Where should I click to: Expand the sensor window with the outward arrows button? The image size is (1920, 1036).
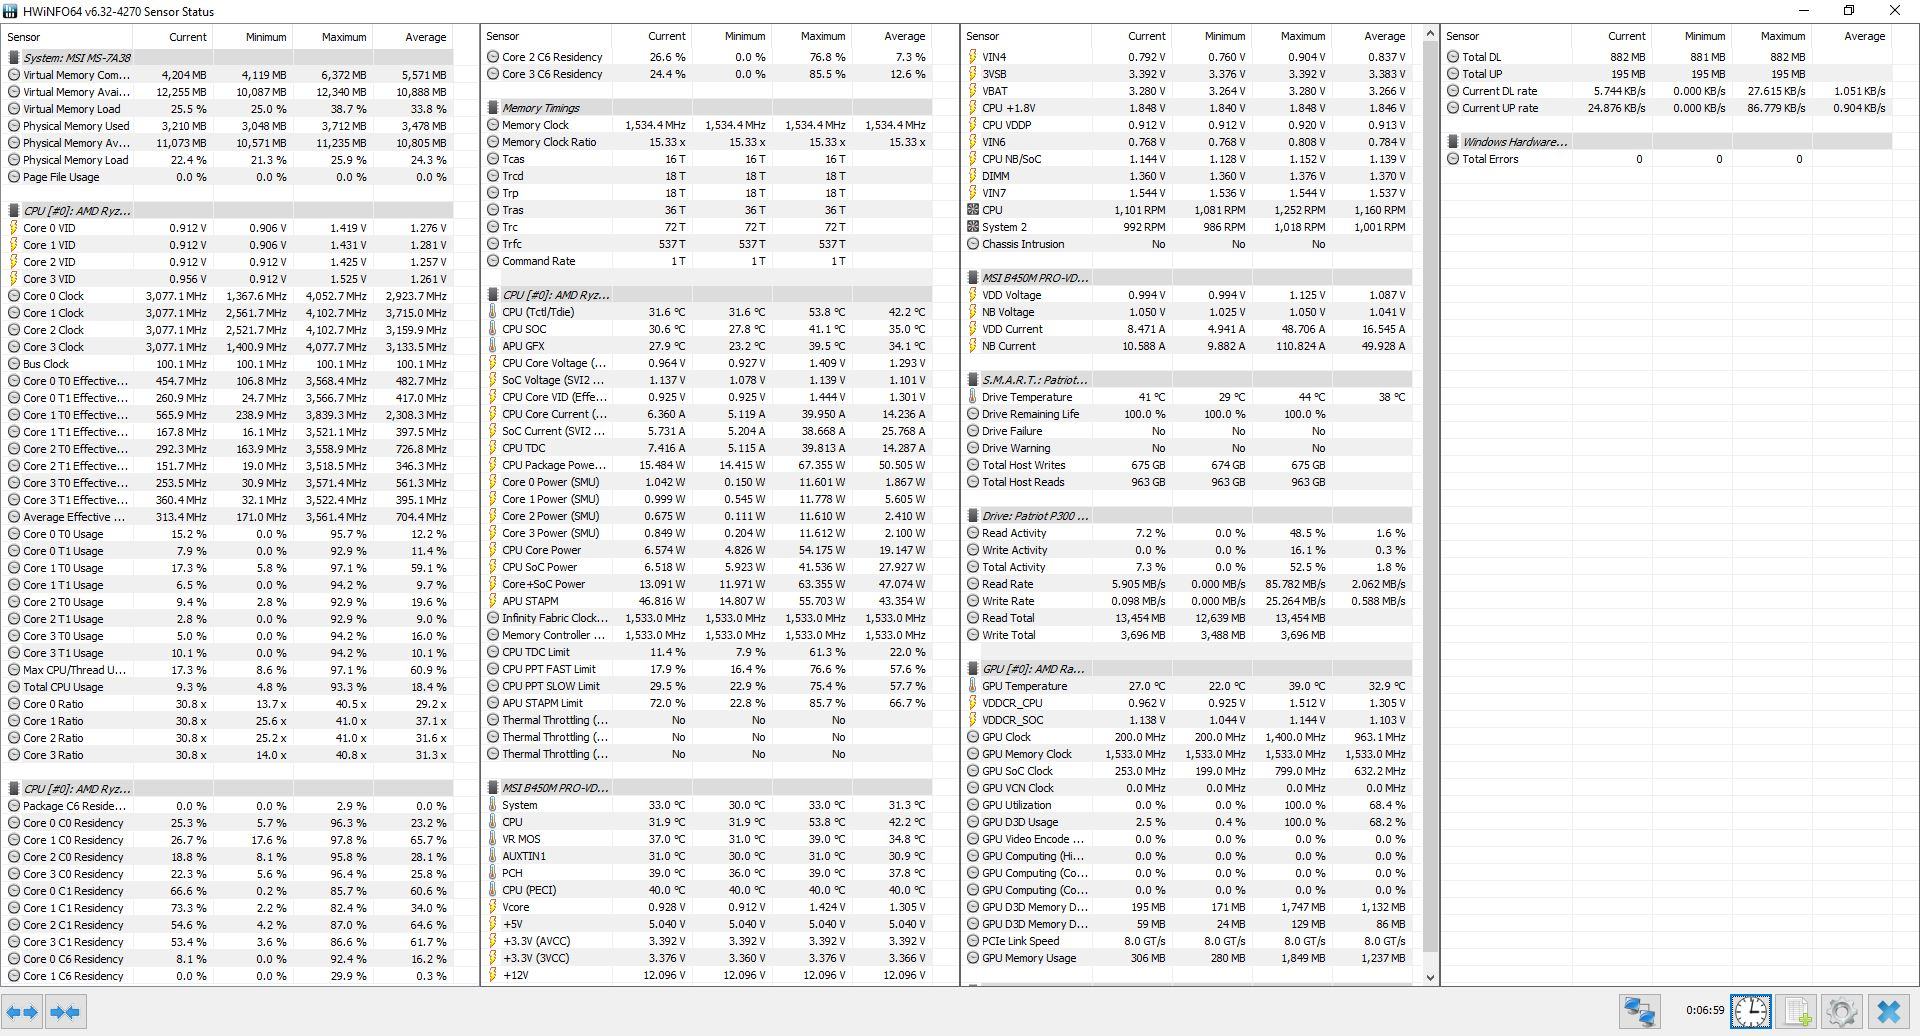point(21,1012)
